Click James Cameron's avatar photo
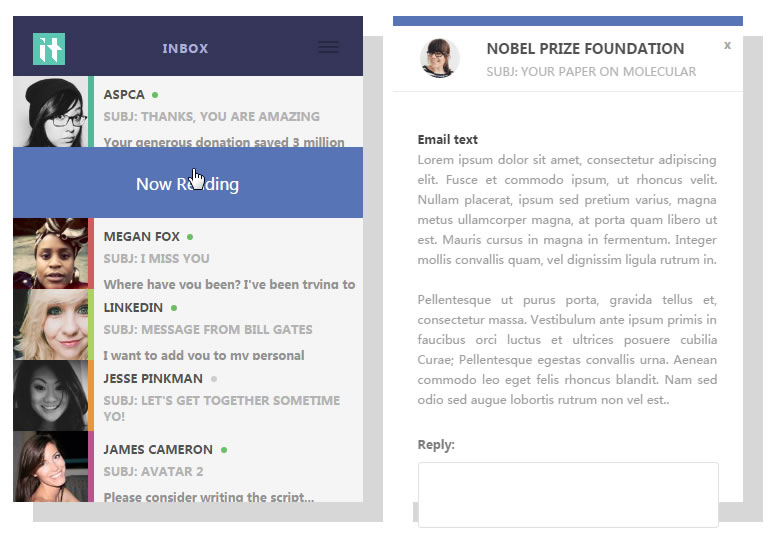 (x=50, y=466)
